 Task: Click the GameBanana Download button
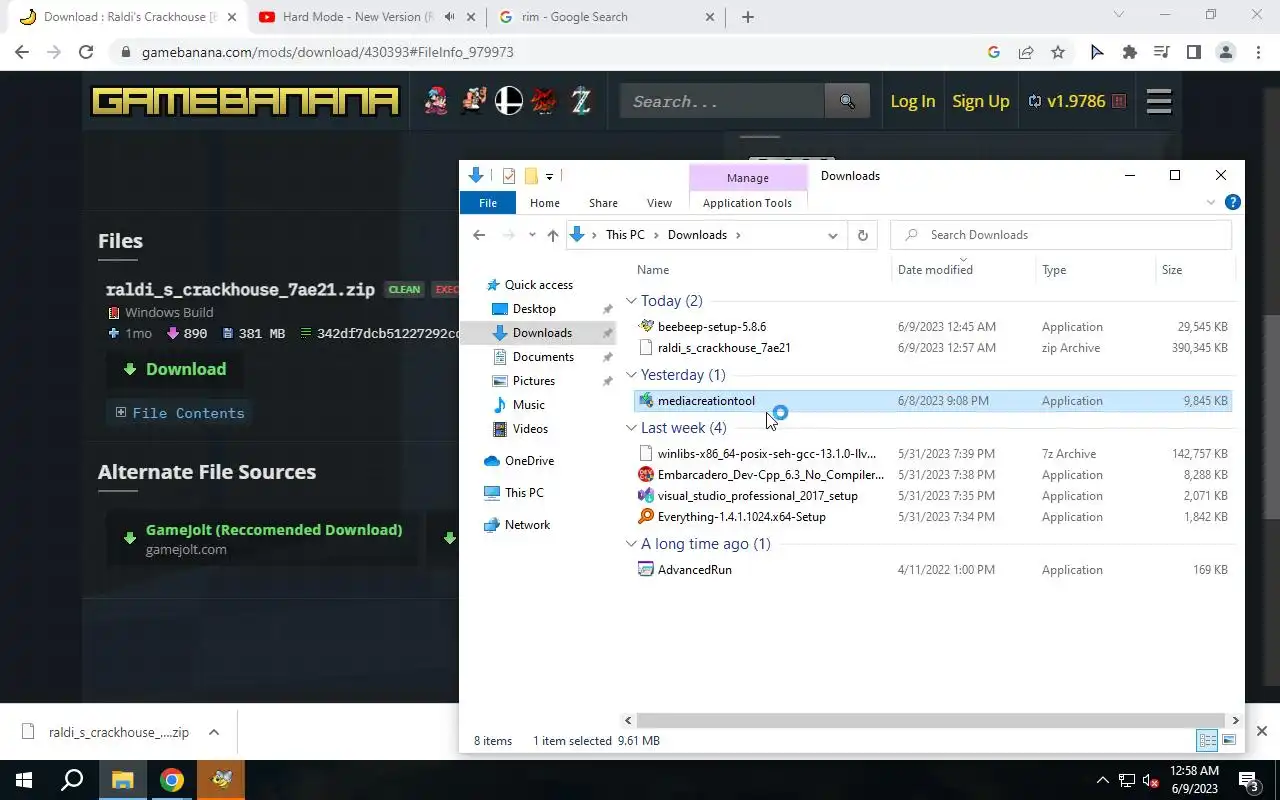click(174, 369)
